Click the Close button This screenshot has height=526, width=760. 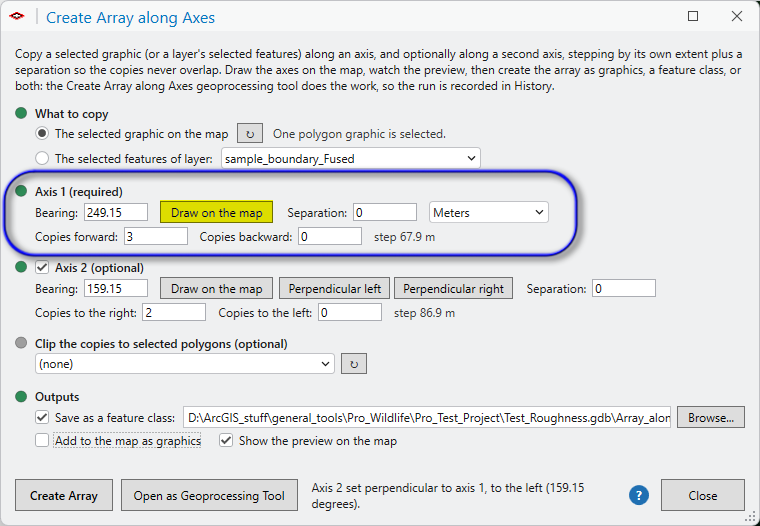tap(703, 495)
